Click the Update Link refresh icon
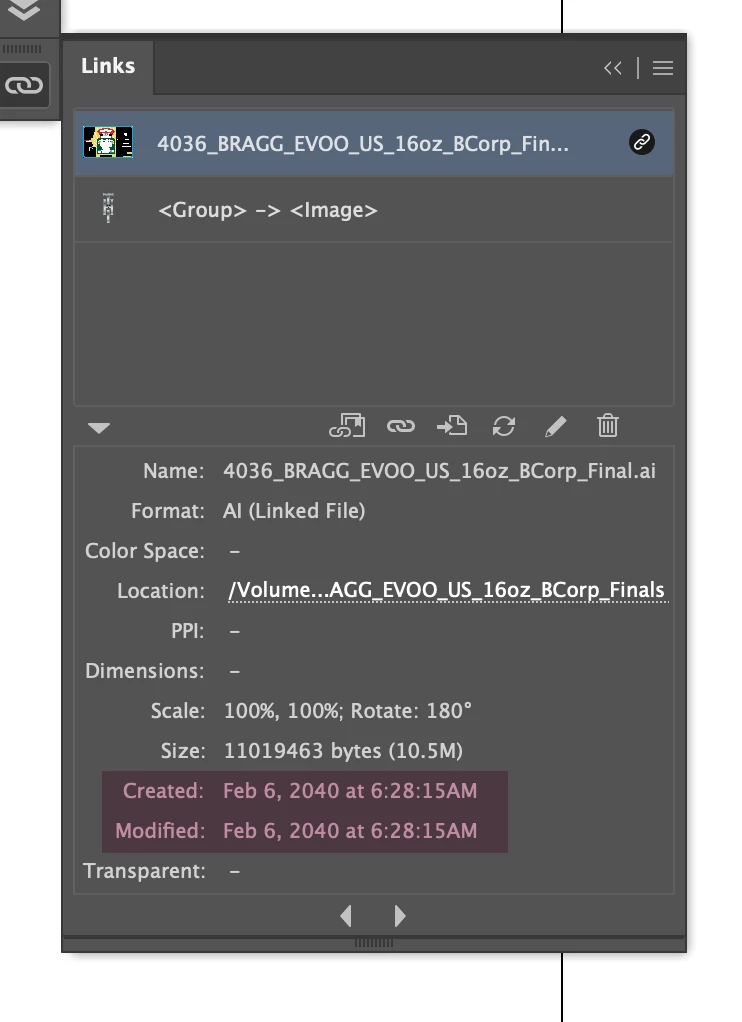742x1022 pixels. (x=504, y=426)
